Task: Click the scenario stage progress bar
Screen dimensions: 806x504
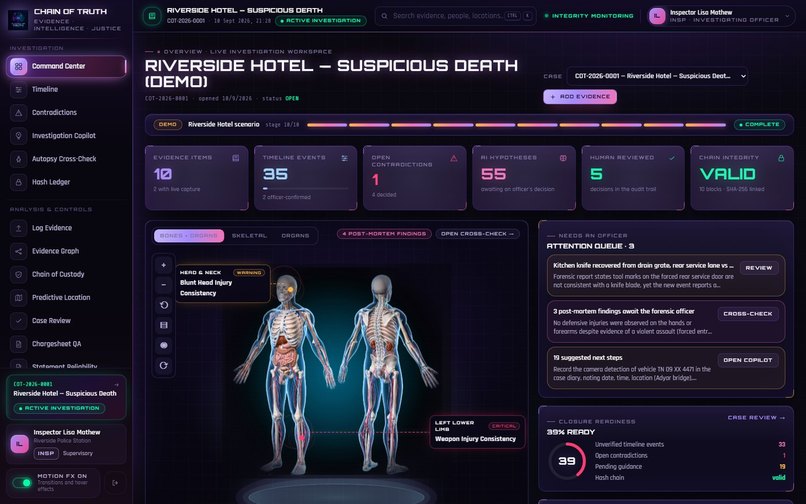Action: (516, 125)
